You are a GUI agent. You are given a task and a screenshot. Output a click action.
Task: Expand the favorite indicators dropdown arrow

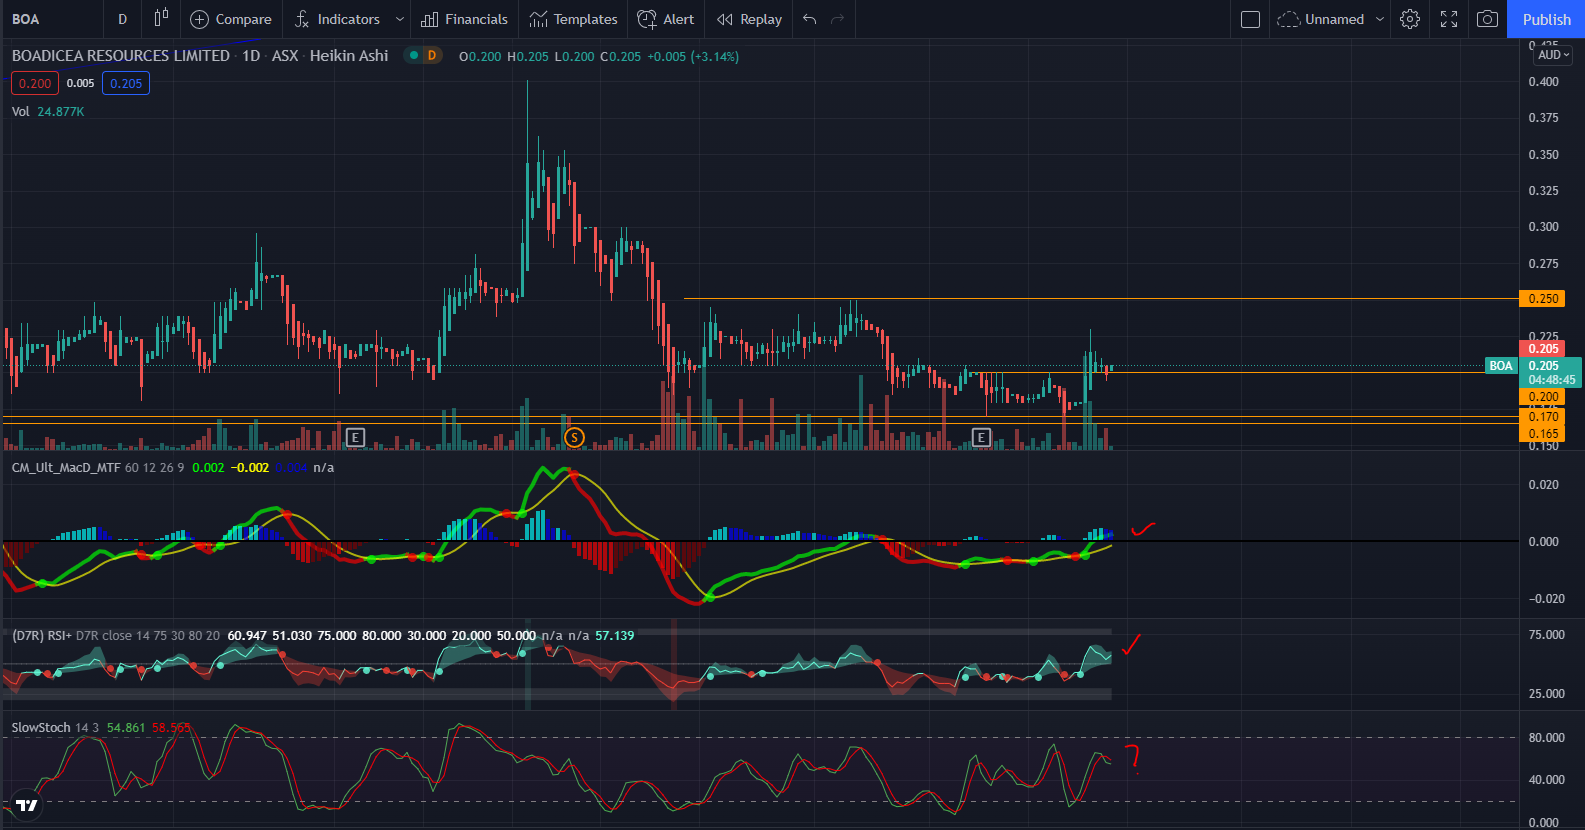[400, 19]
